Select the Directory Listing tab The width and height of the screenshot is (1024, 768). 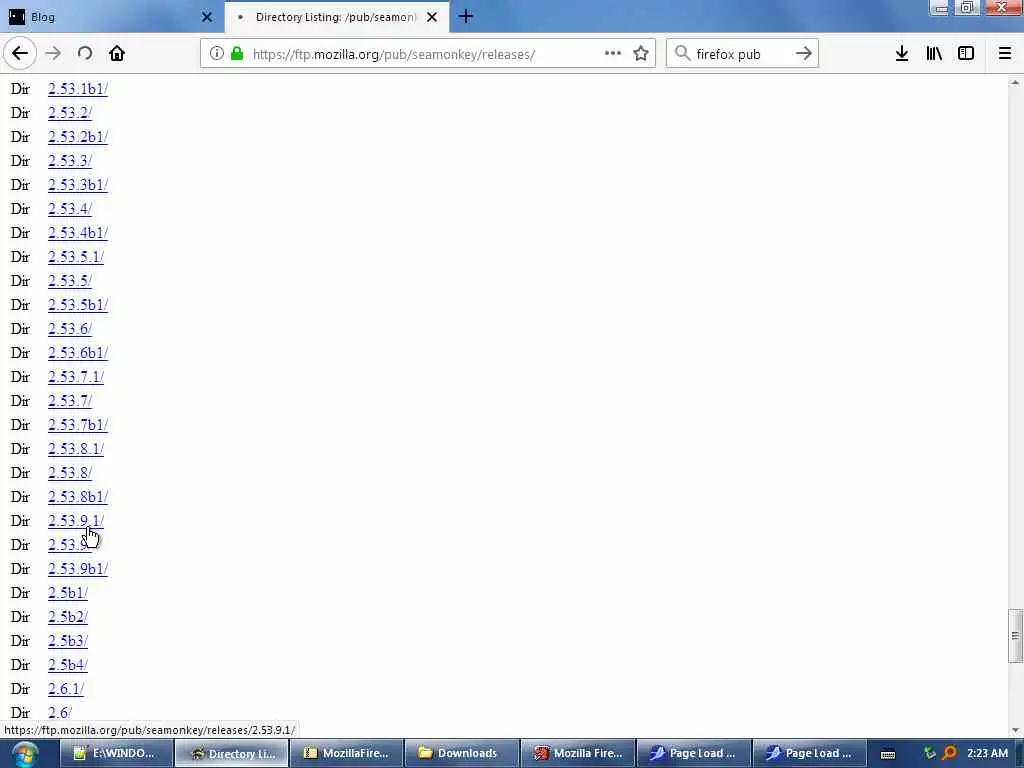pos(337,17)
